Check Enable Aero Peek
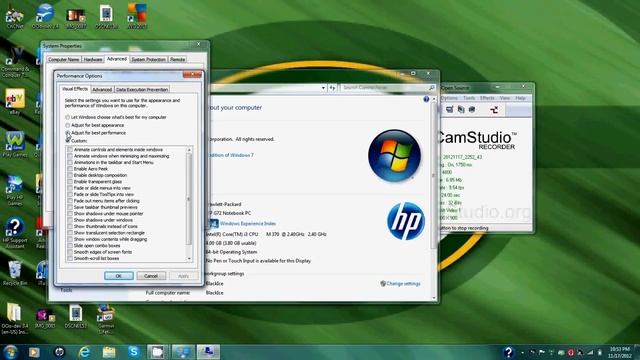The height and width of the screenshot is (360, 640). pos(70,169)
